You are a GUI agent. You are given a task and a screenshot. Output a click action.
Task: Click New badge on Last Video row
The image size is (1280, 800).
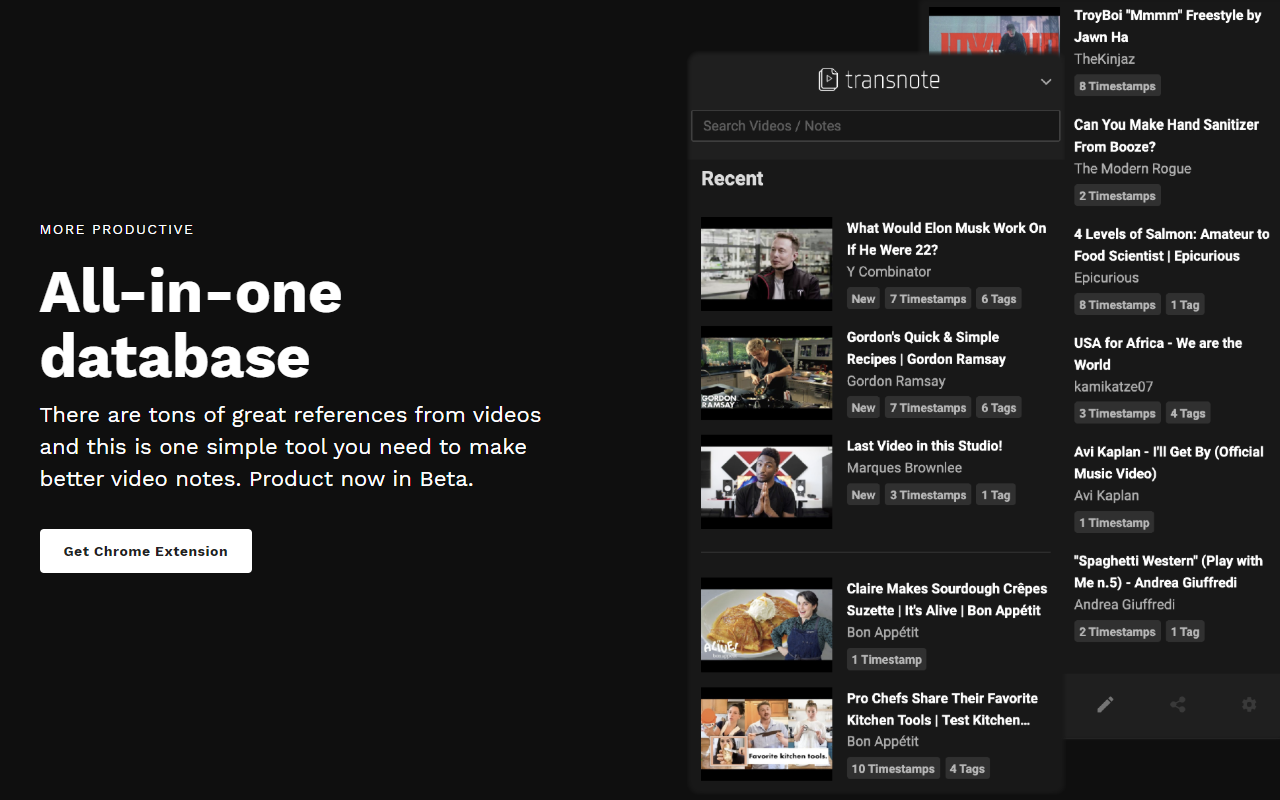[864, 495]
